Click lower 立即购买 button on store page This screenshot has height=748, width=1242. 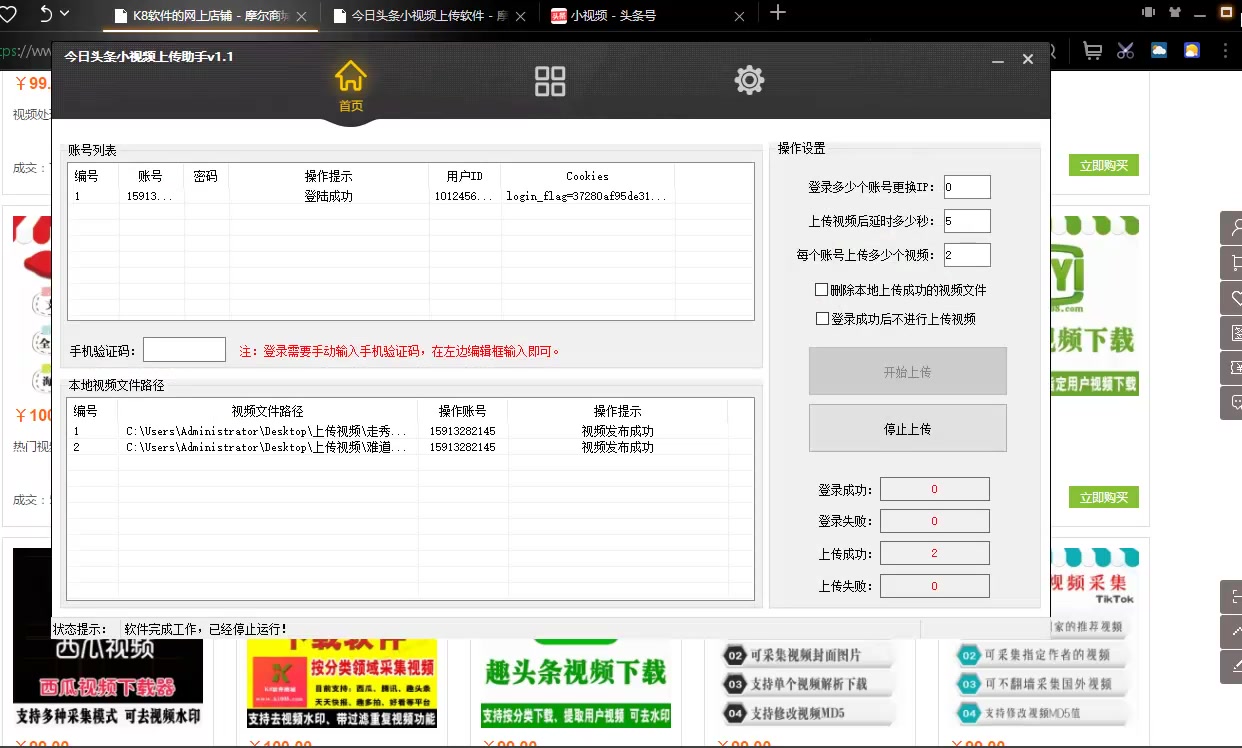pyautogui.click(x=1103, y=497)
